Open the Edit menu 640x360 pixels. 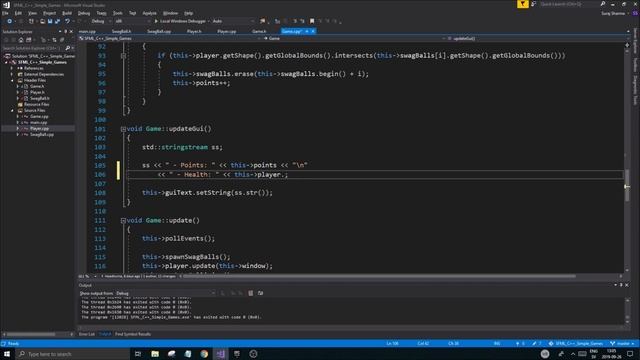click(x=18, y=13)
